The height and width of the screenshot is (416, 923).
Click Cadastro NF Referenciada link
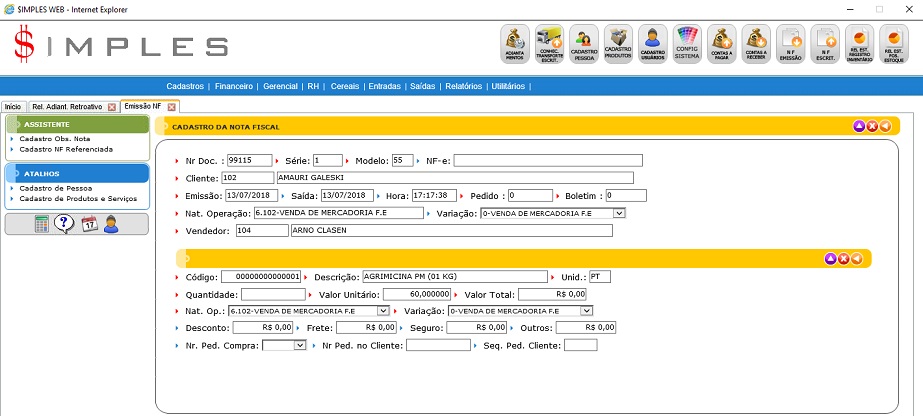[66, 149]
